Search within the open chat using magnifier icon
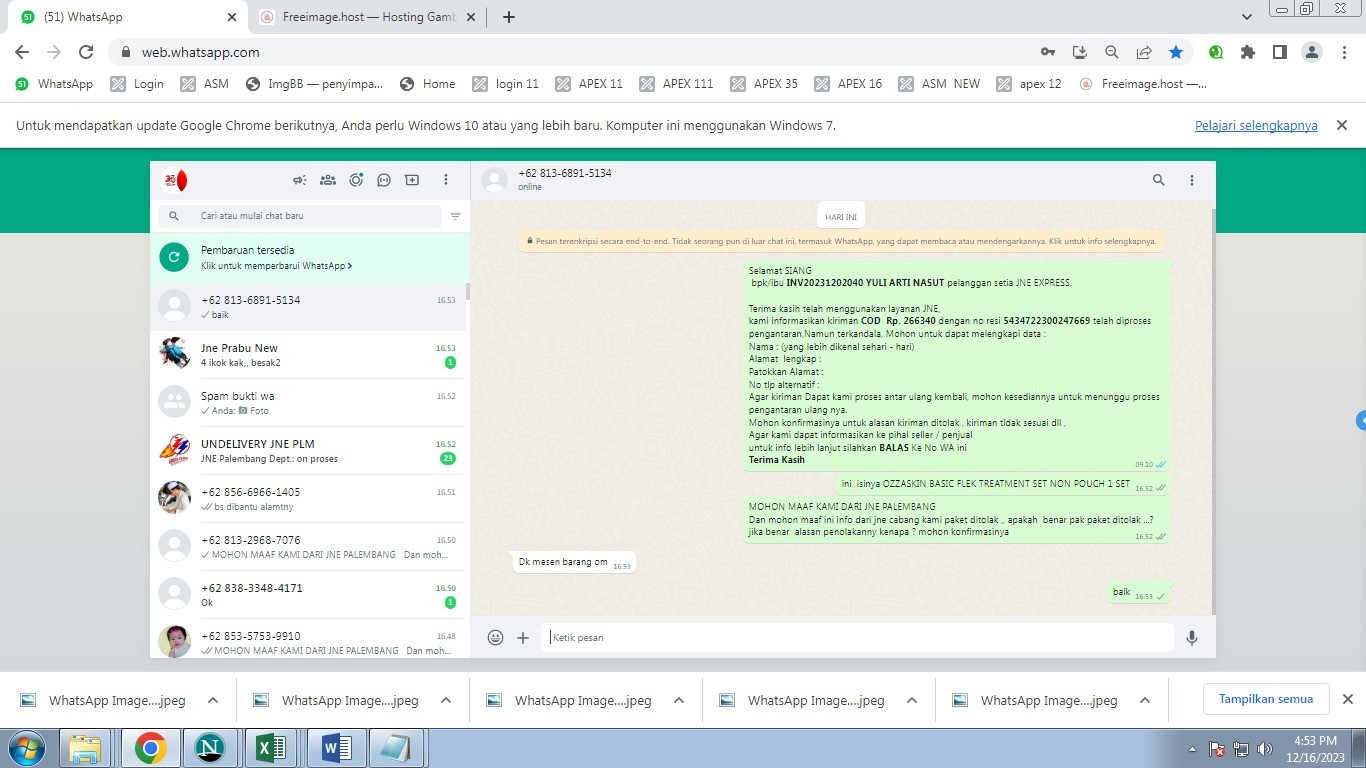Screen dimensions: 1366x768 [1159, 180]
